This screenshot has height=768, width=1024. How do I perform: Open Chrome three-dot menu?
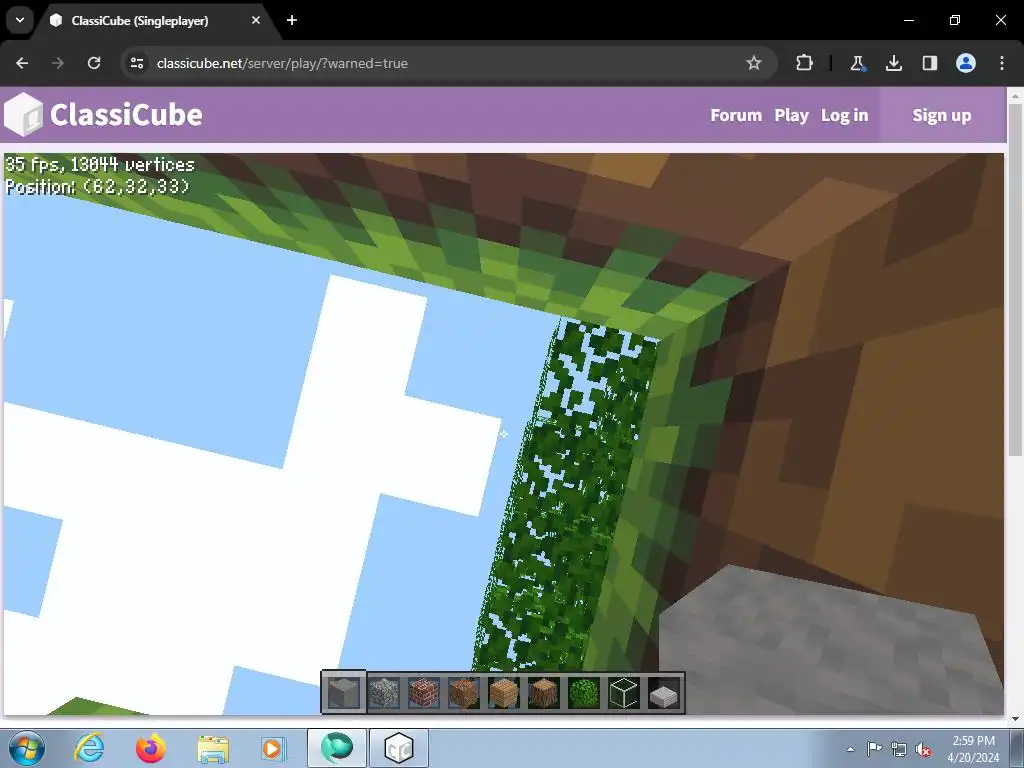(1002, 63)
